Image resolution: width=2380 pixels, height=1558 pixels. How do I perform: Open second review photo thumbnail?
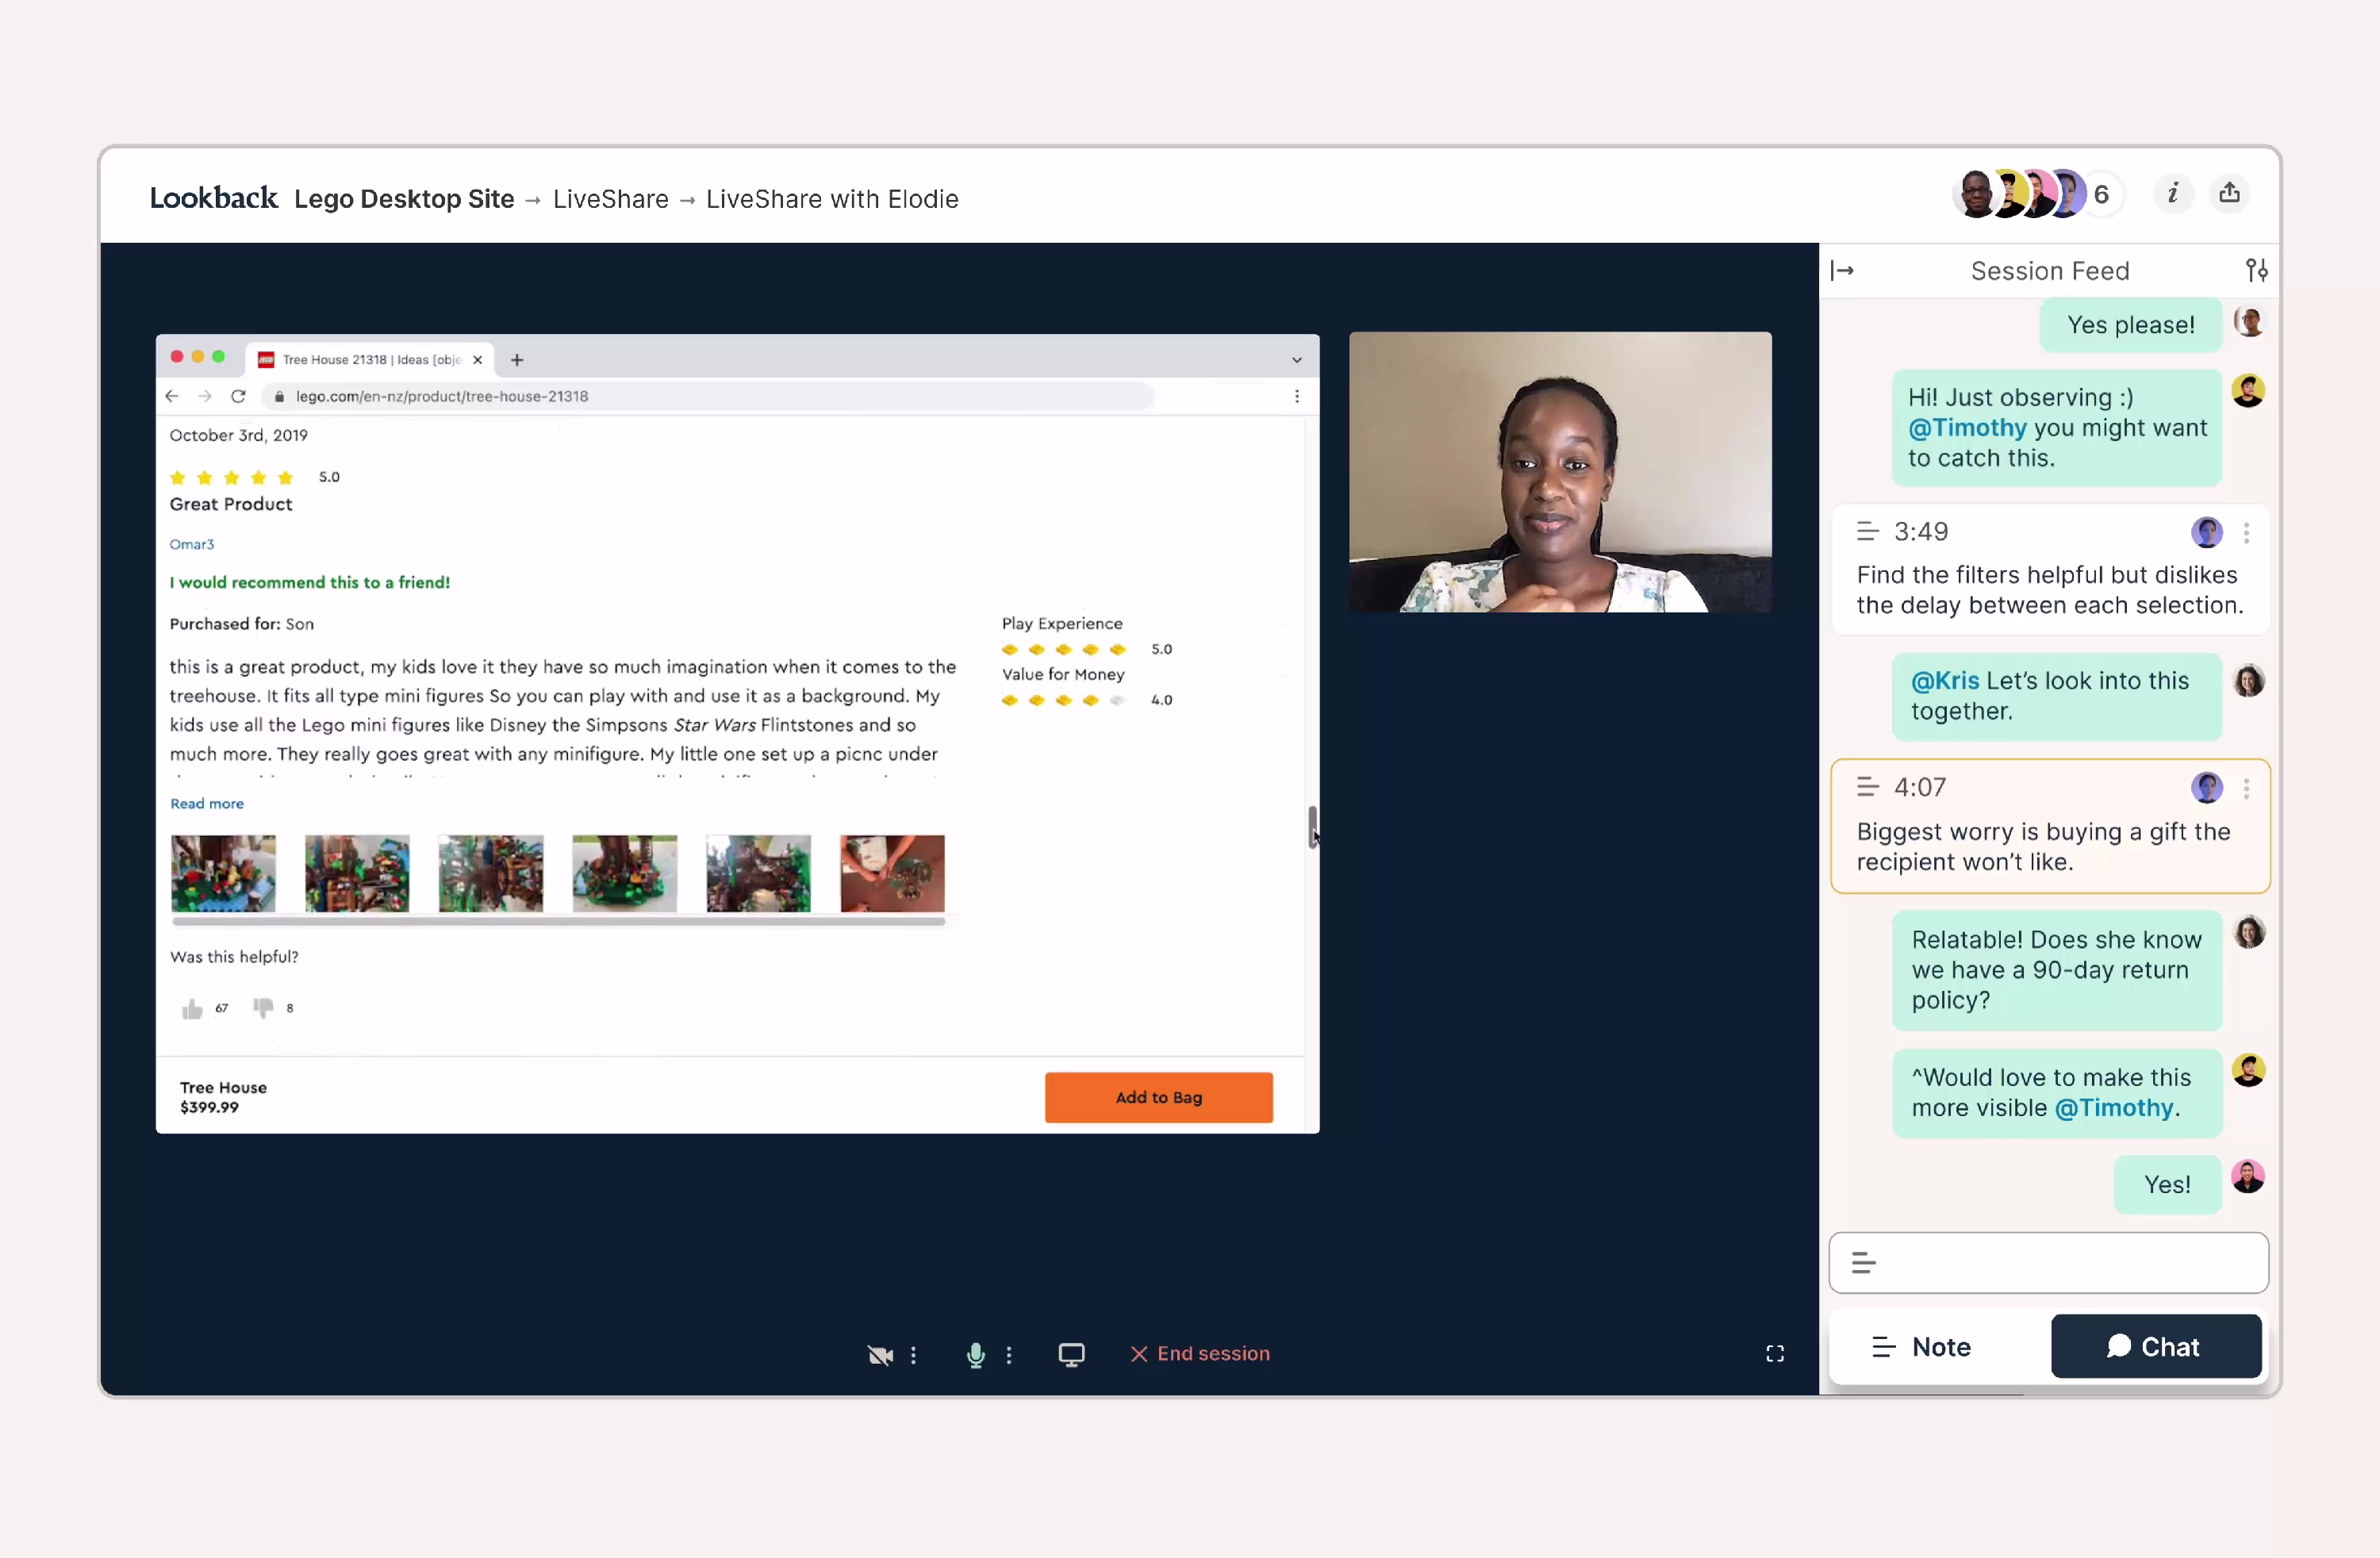[357, 873]
